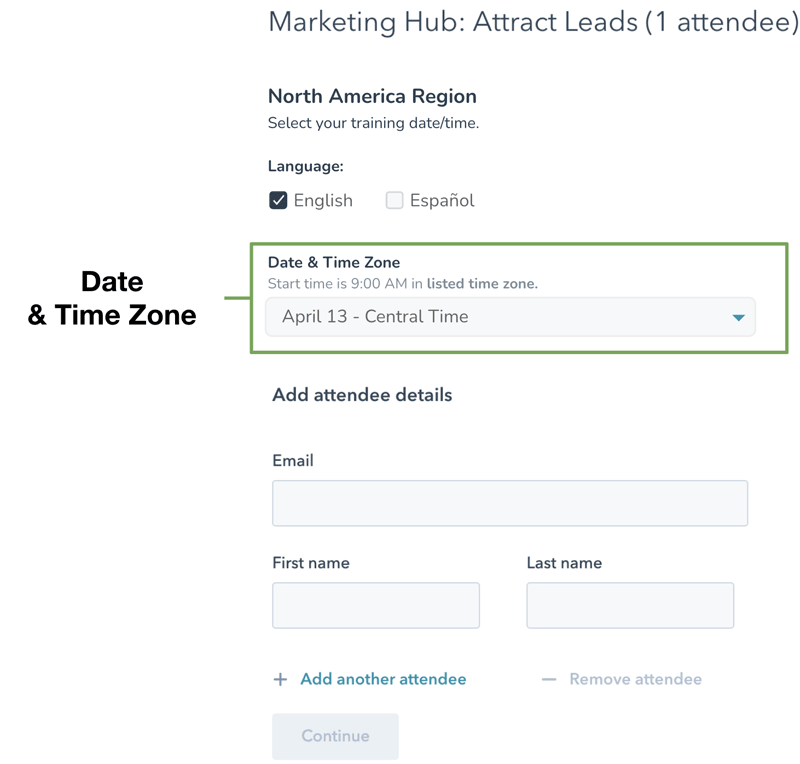Click the North America Region heading
The width and height of the screenshot is (800, 764).
pyautogui.click(x=372, y=97)
